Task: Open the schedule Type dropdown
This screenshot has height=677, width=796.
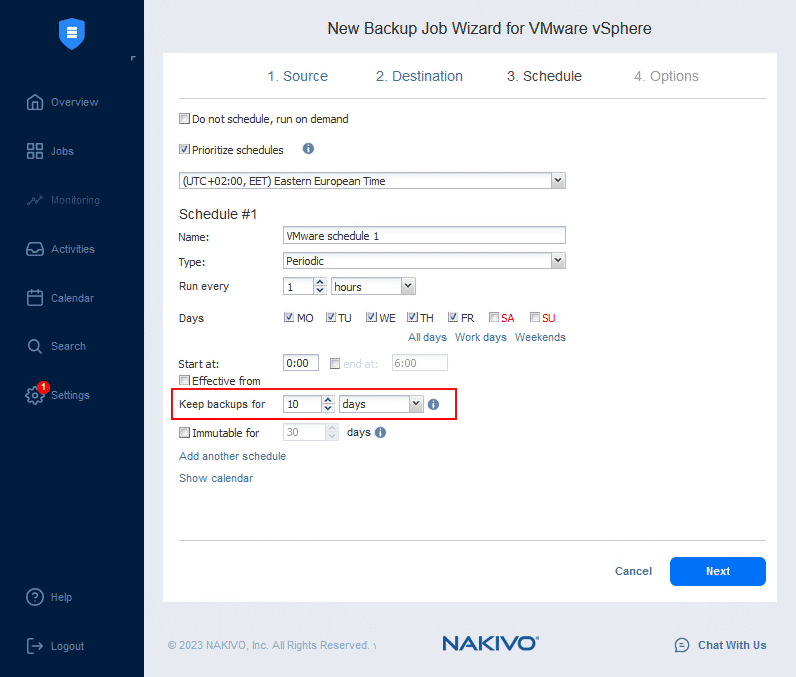Action: 558,261
